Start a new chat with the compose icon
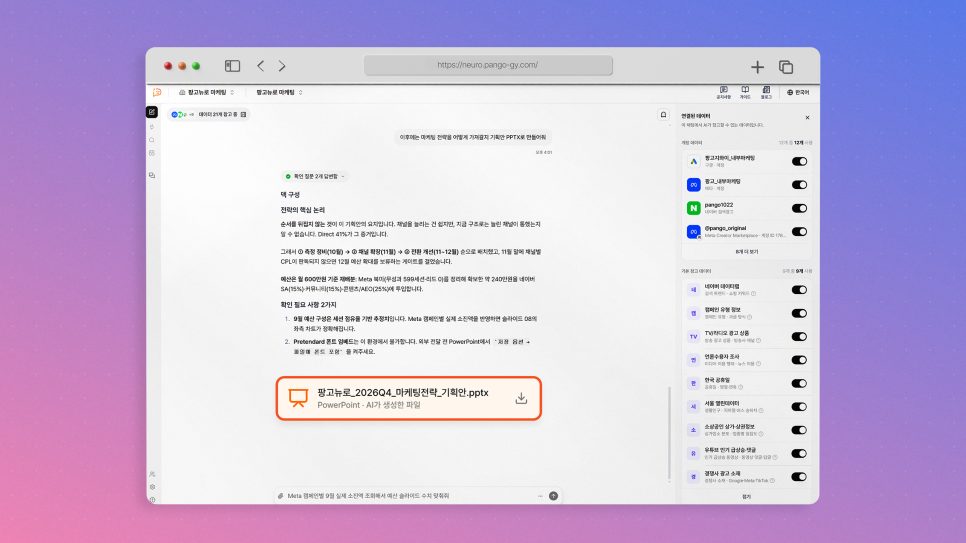 point(152,112)
